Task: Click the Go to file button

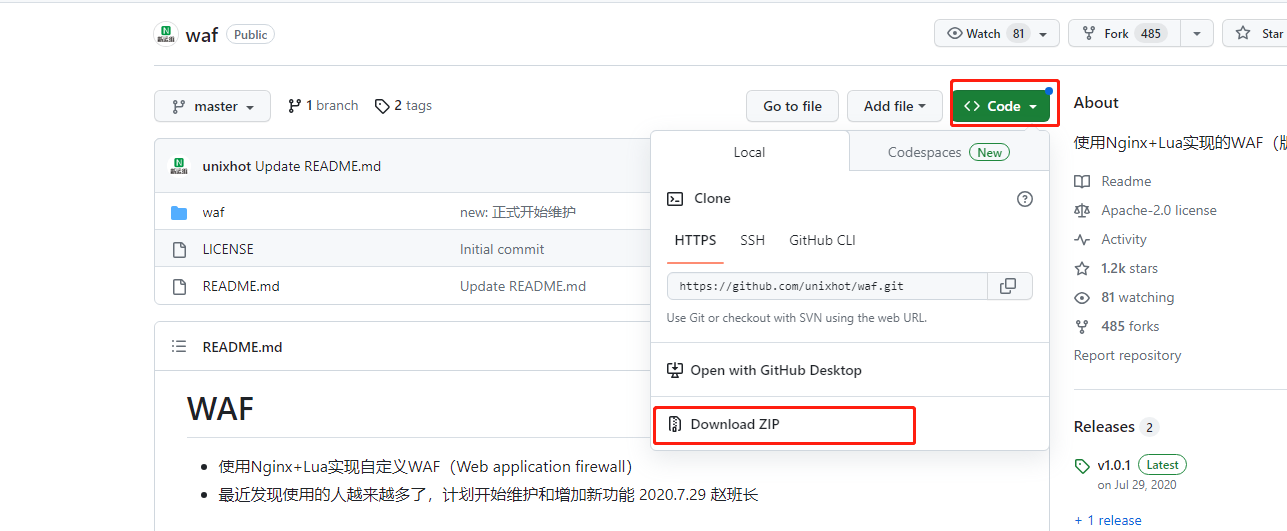Action: (x=792, y=106)
